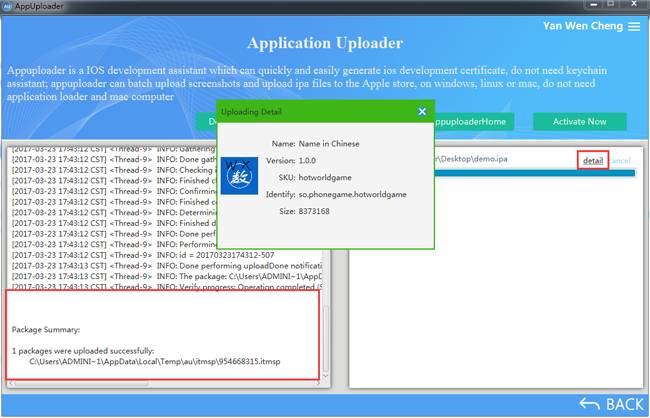Image resolution: width=650 pixels, height=418 pixels.
Task: Click the Version value 1.0.0
Action: point(307,160)
